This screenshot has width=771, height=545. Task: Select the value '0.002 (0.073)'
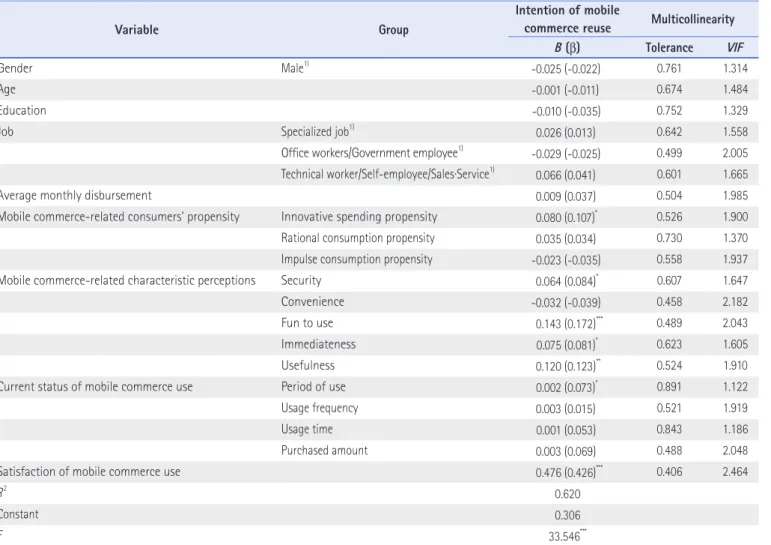pos(567,387)
